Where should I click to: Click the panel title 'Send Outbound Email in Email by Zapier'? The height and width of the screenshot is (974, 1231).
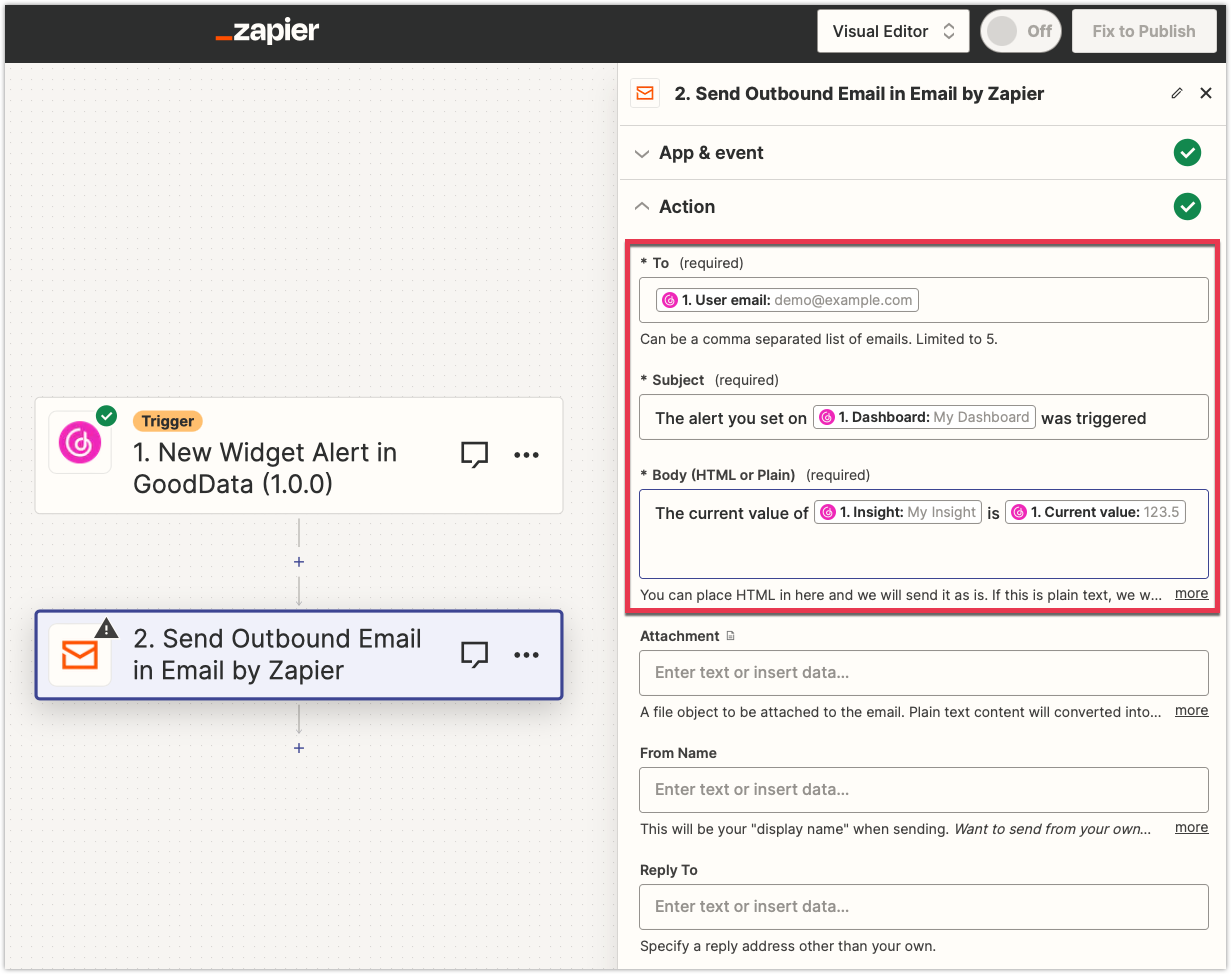[x=859, y=94]
